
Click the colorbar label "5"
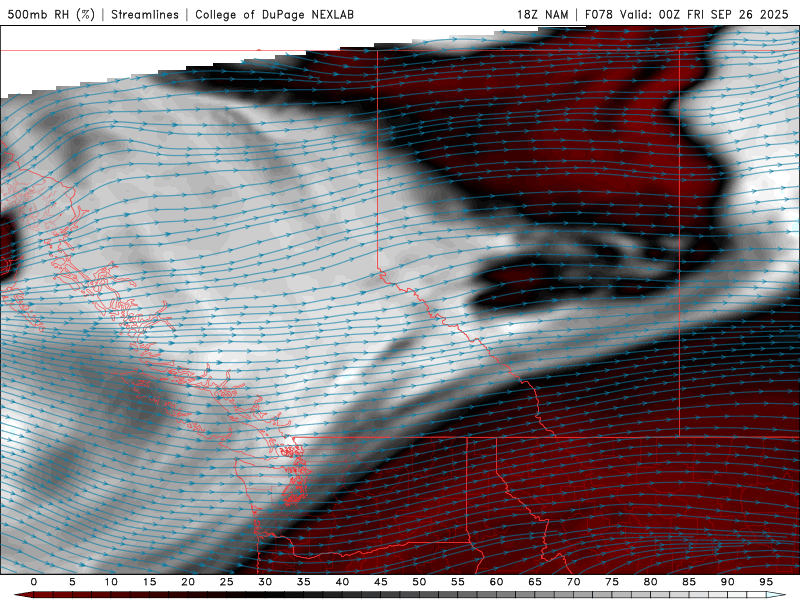[x=72, y=582]
